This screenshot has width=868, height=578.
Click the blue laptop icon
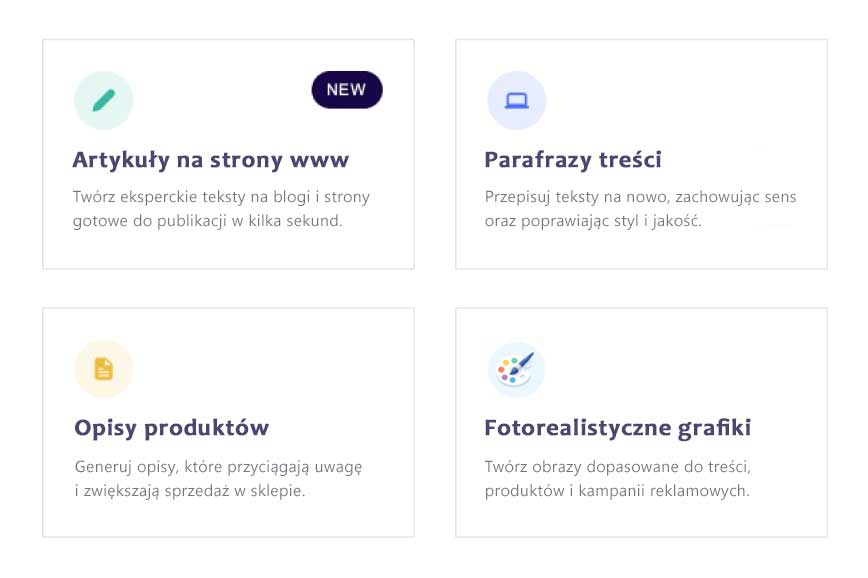click(516, 100)
